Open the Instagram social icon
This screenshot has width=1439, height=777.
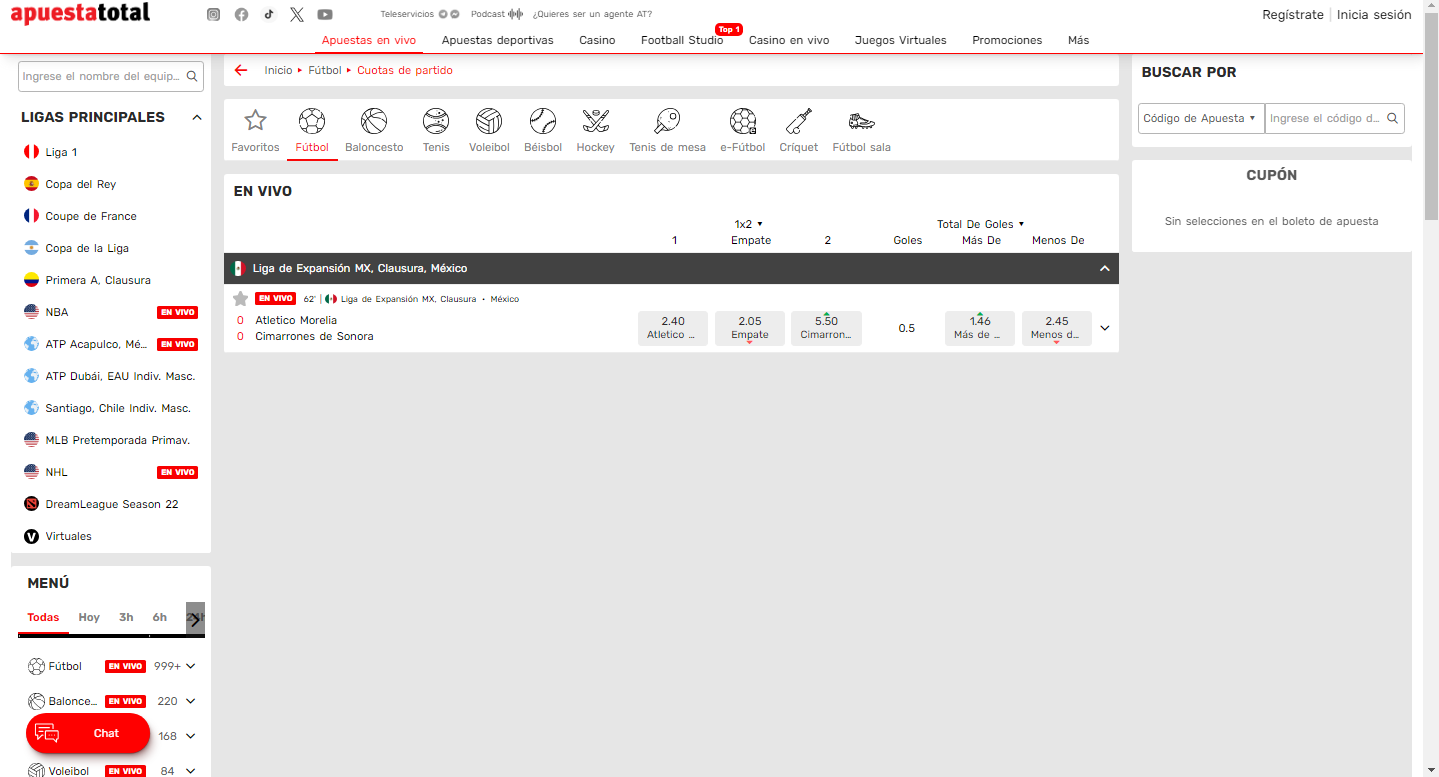213,14
